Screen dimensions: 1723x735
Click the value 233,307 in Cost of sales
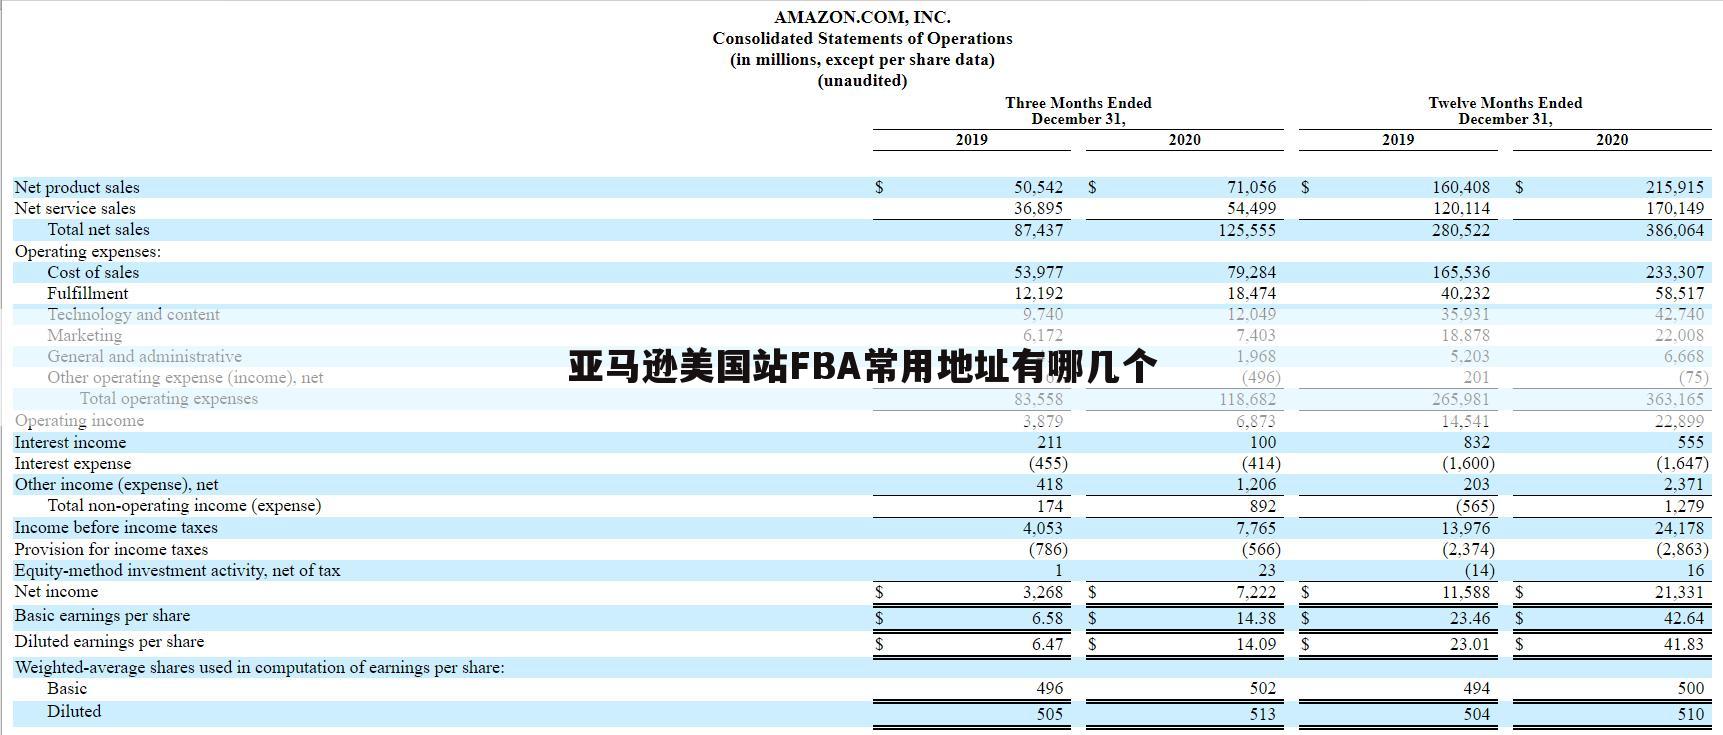[1675, 273]
